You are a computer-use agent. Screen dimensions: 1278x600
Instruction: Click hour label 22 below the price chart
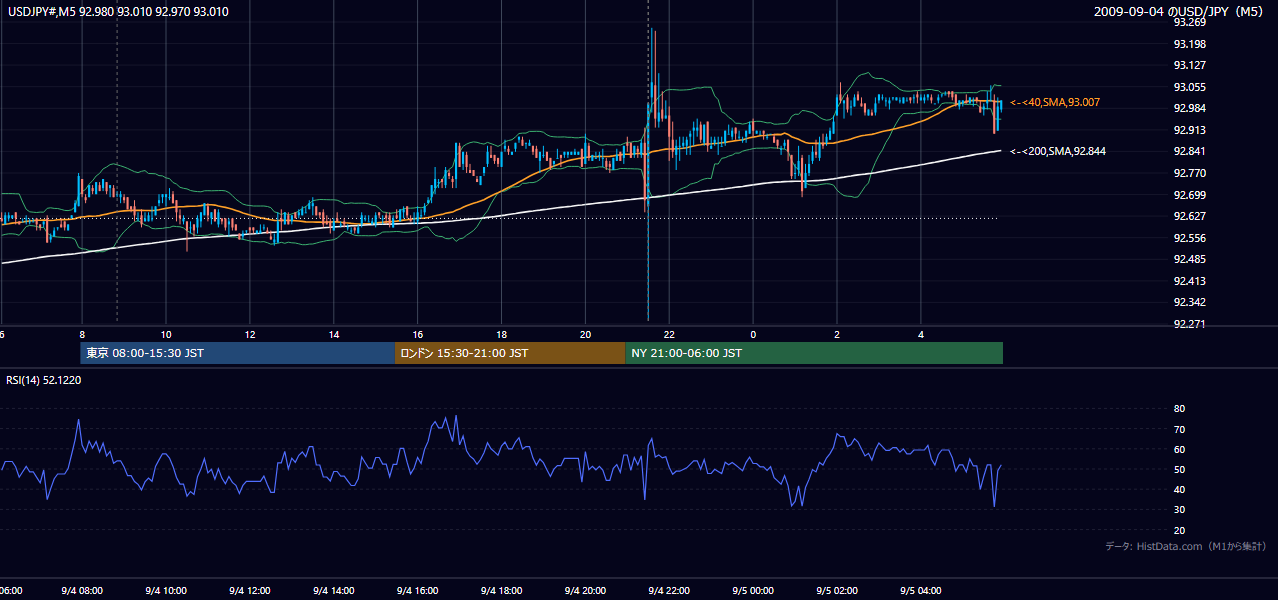[x=670, y=334]
